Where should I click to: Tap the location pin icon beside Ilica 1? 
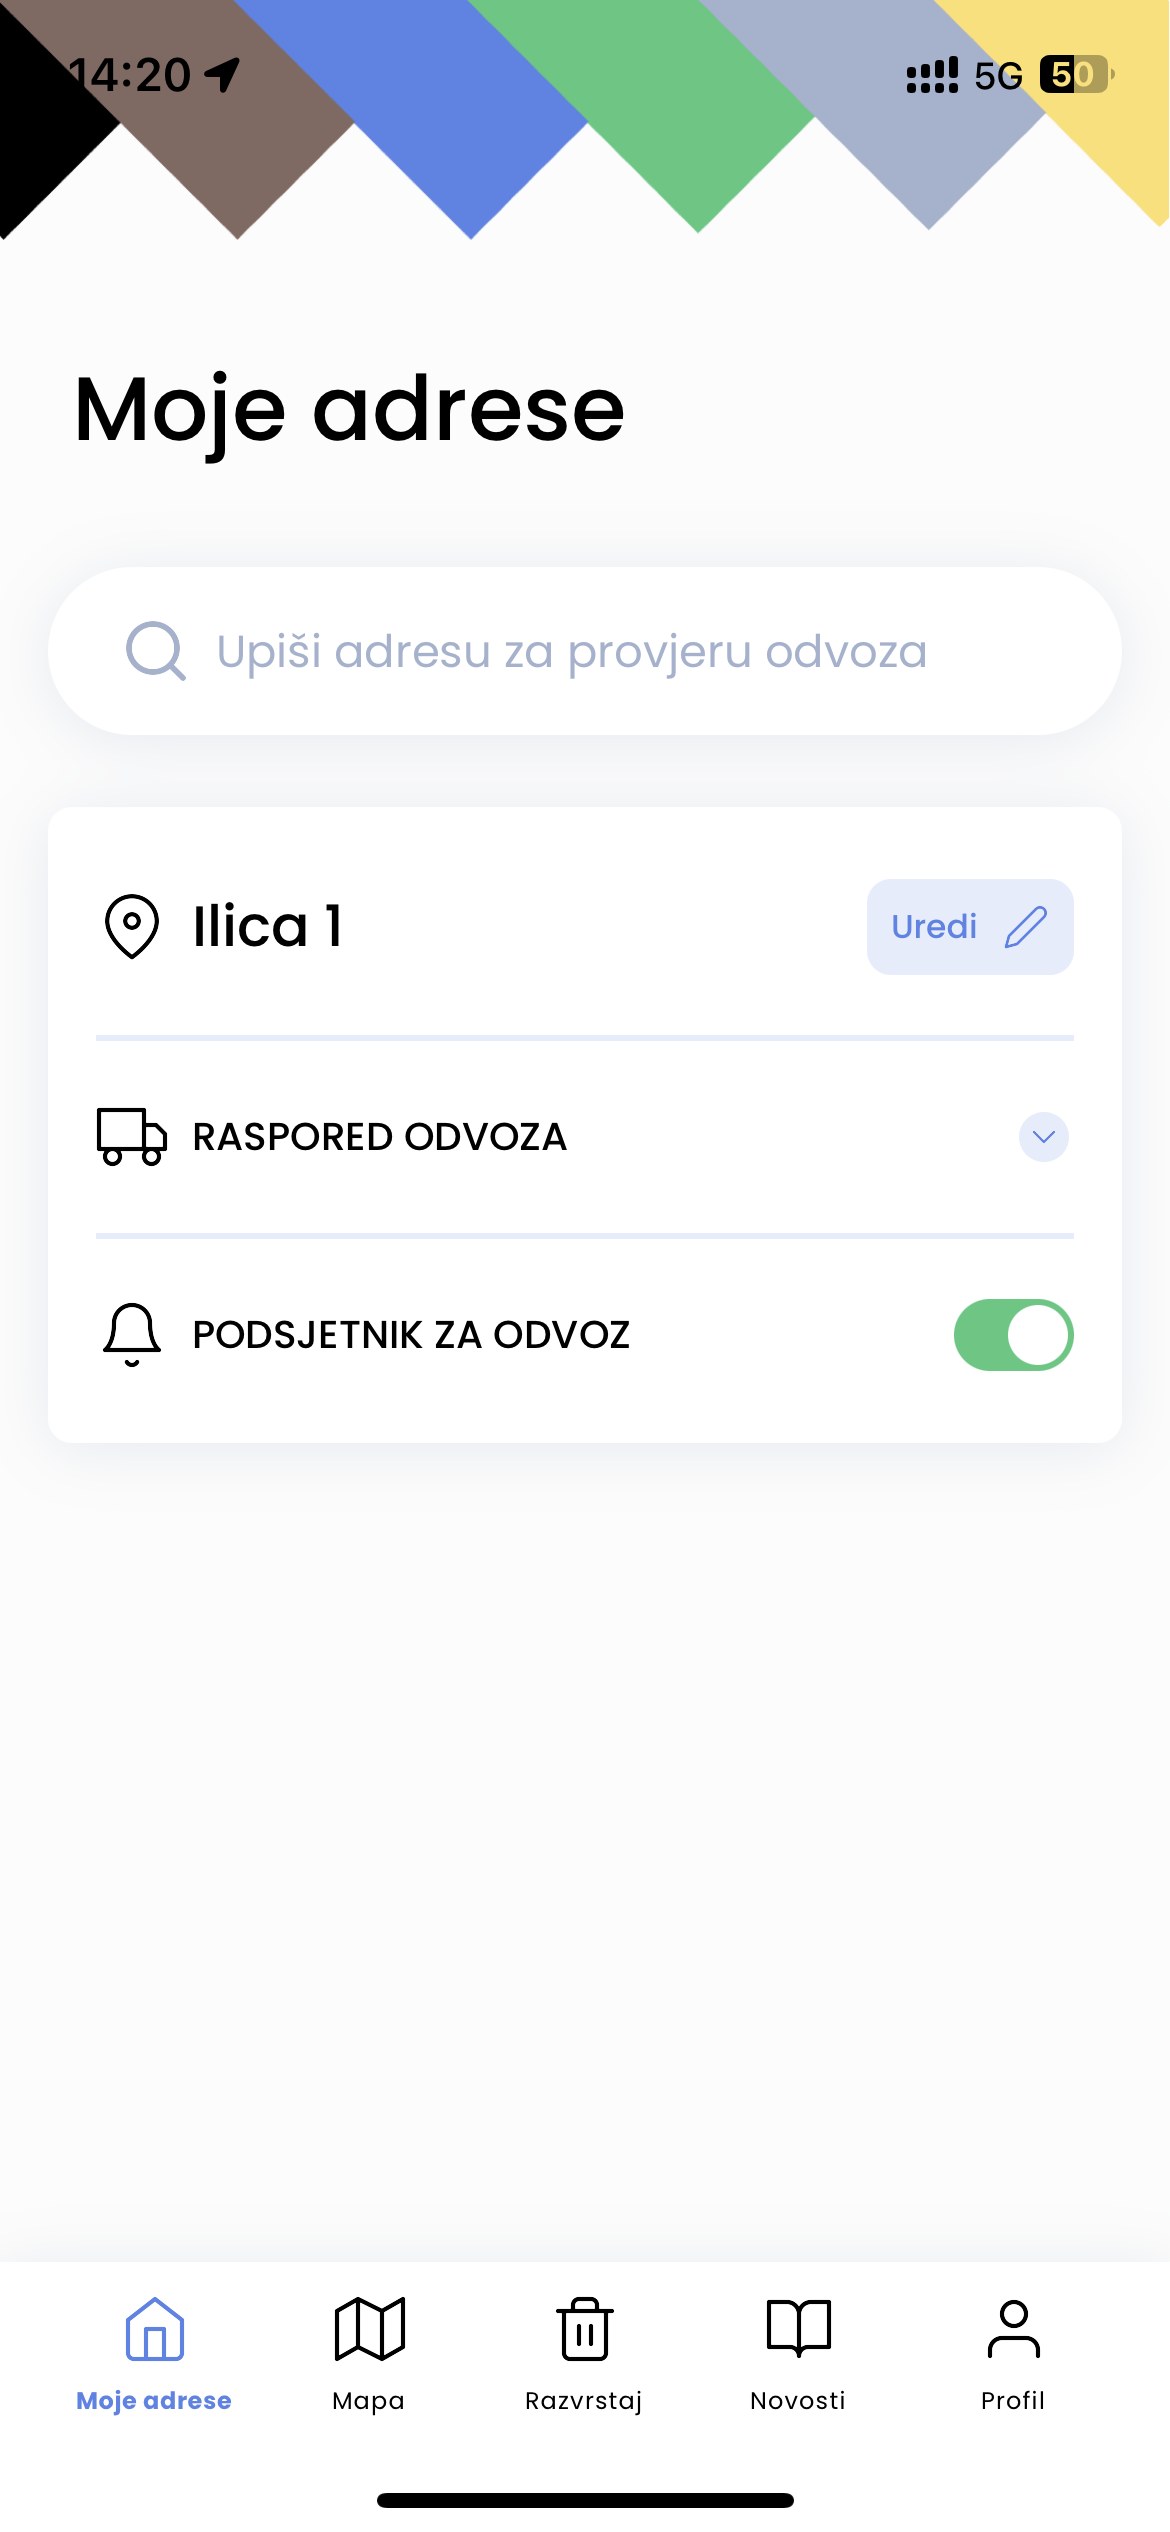(x=132, y=927)
